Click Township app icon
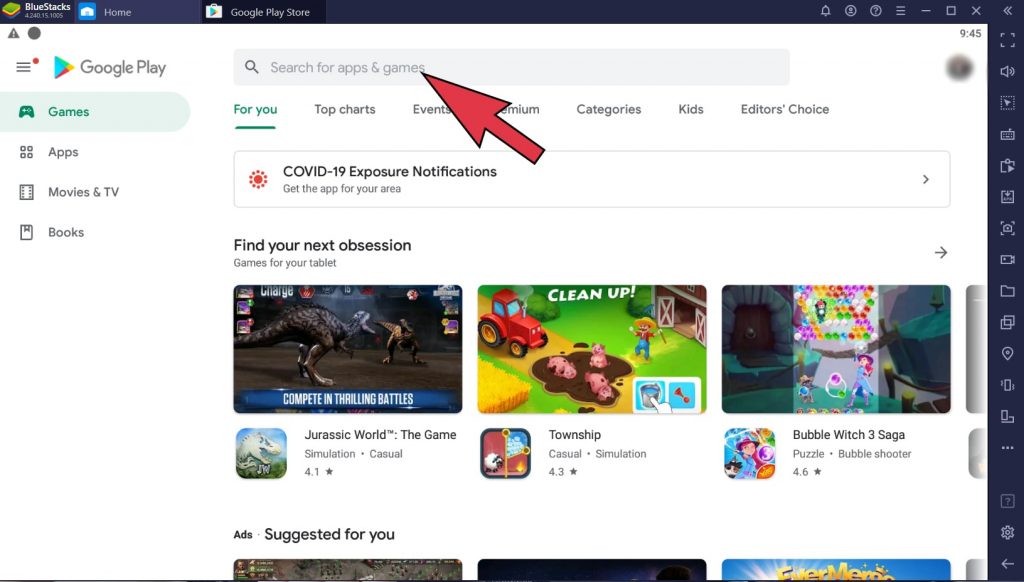The height and width of the screenshot is (582, 1024). 505,453
